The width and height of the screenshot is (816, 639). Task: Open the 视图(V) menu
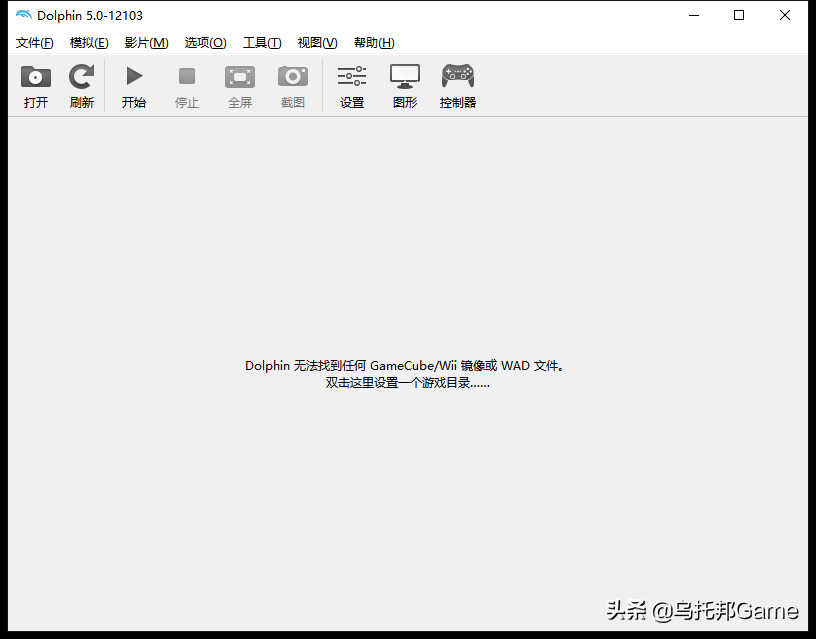point(317,43)
